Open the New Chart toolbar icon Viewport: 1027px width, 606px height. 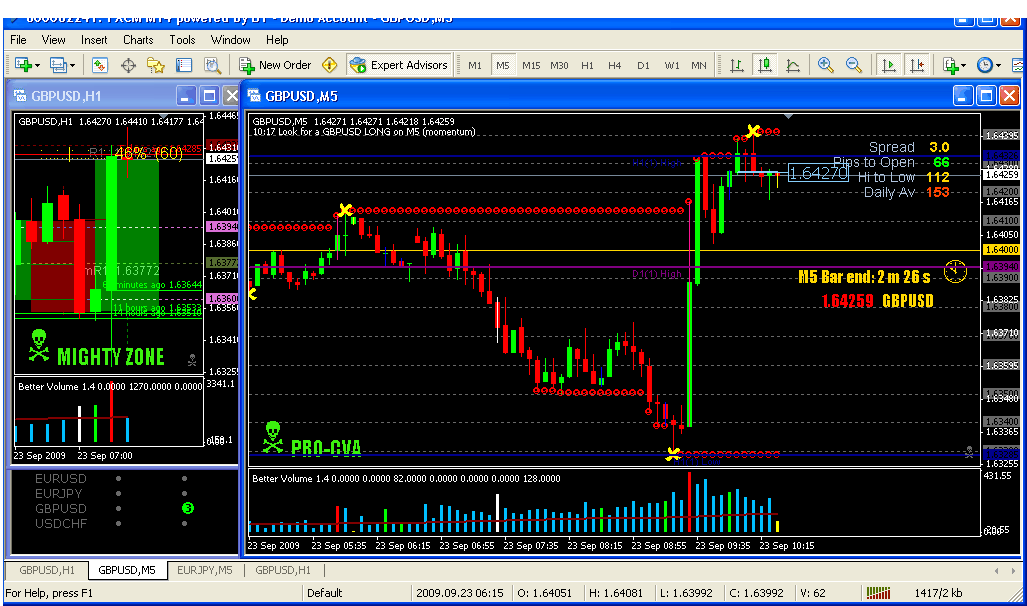pos(23,65)
